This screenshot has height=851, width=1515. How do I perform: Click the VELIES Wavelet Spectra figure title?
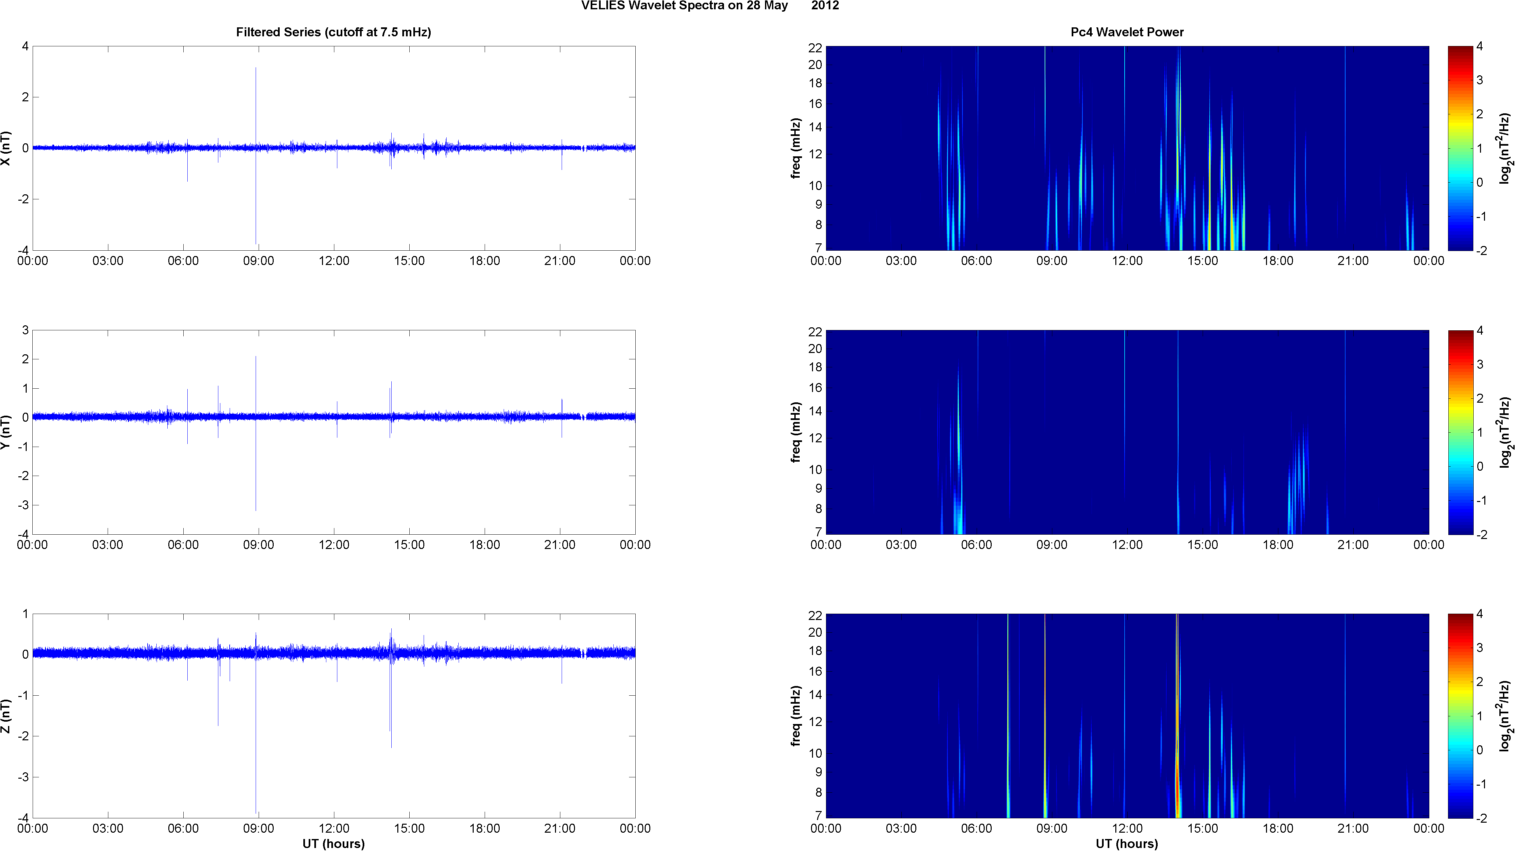710,6
